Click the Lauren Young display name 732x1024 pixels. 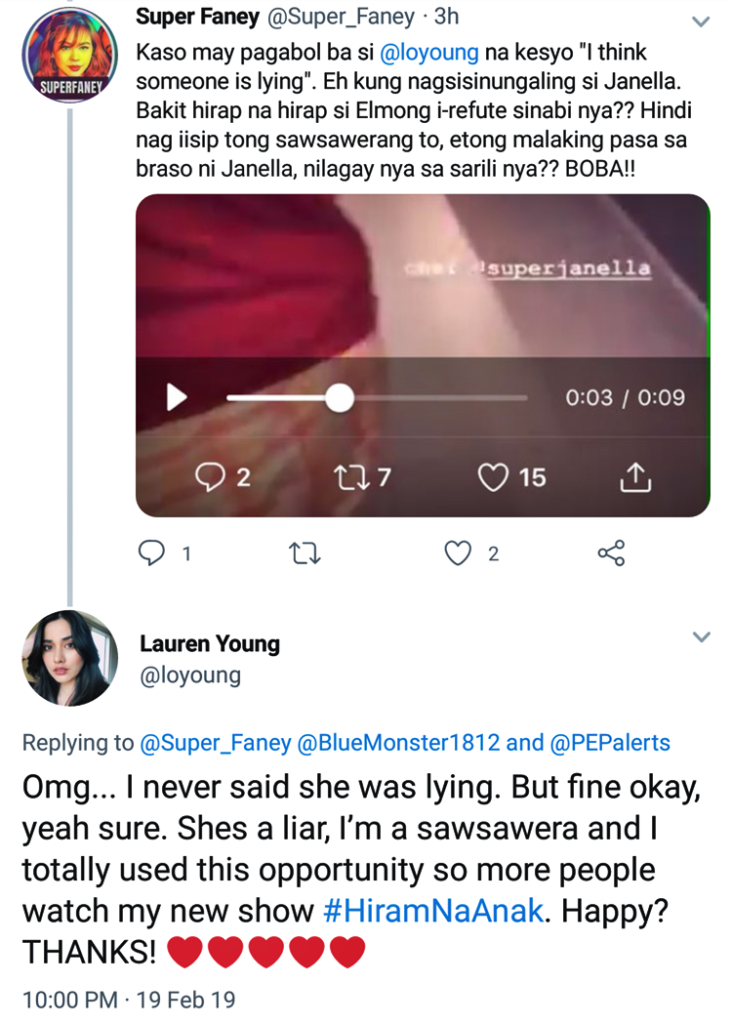209,644
